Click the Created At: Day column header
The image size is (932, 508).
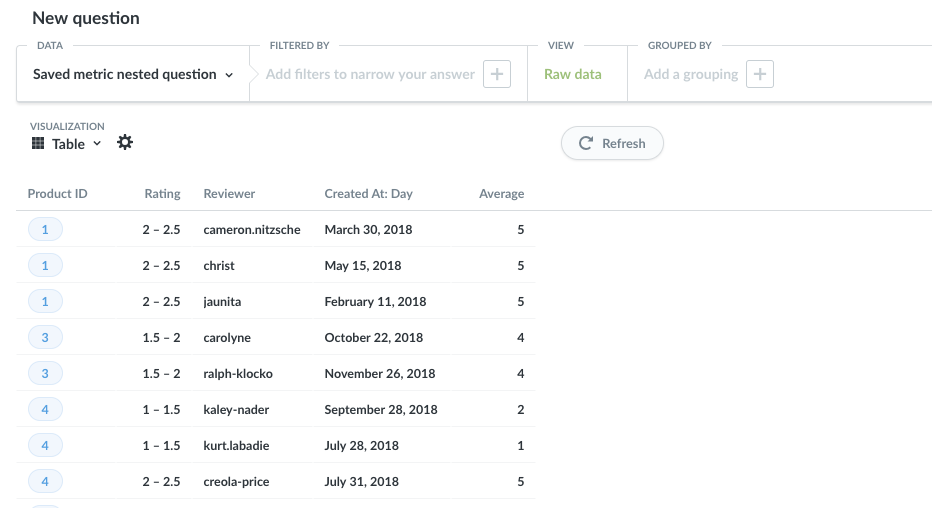click(368, 194)
